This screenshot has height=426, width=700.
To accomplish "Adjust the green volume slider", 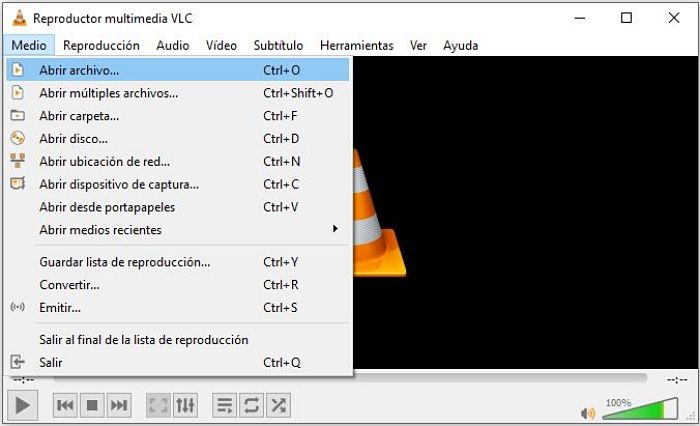I will [x=640, y=409].
